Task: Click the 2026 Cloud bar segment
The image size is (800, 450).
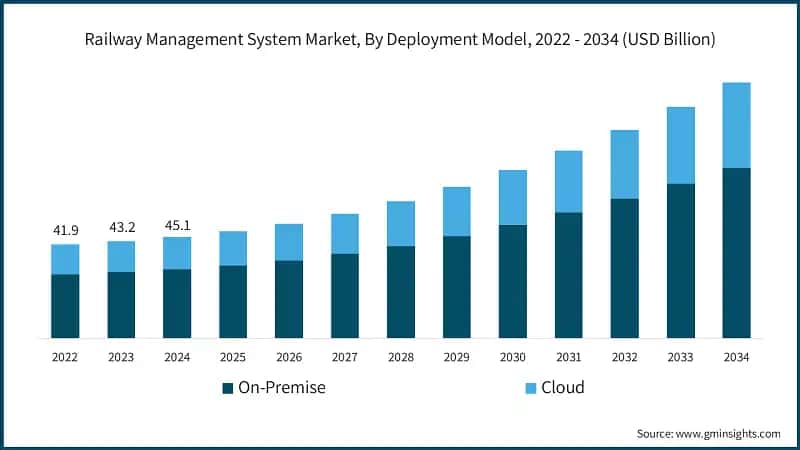Action: (289, 242)
